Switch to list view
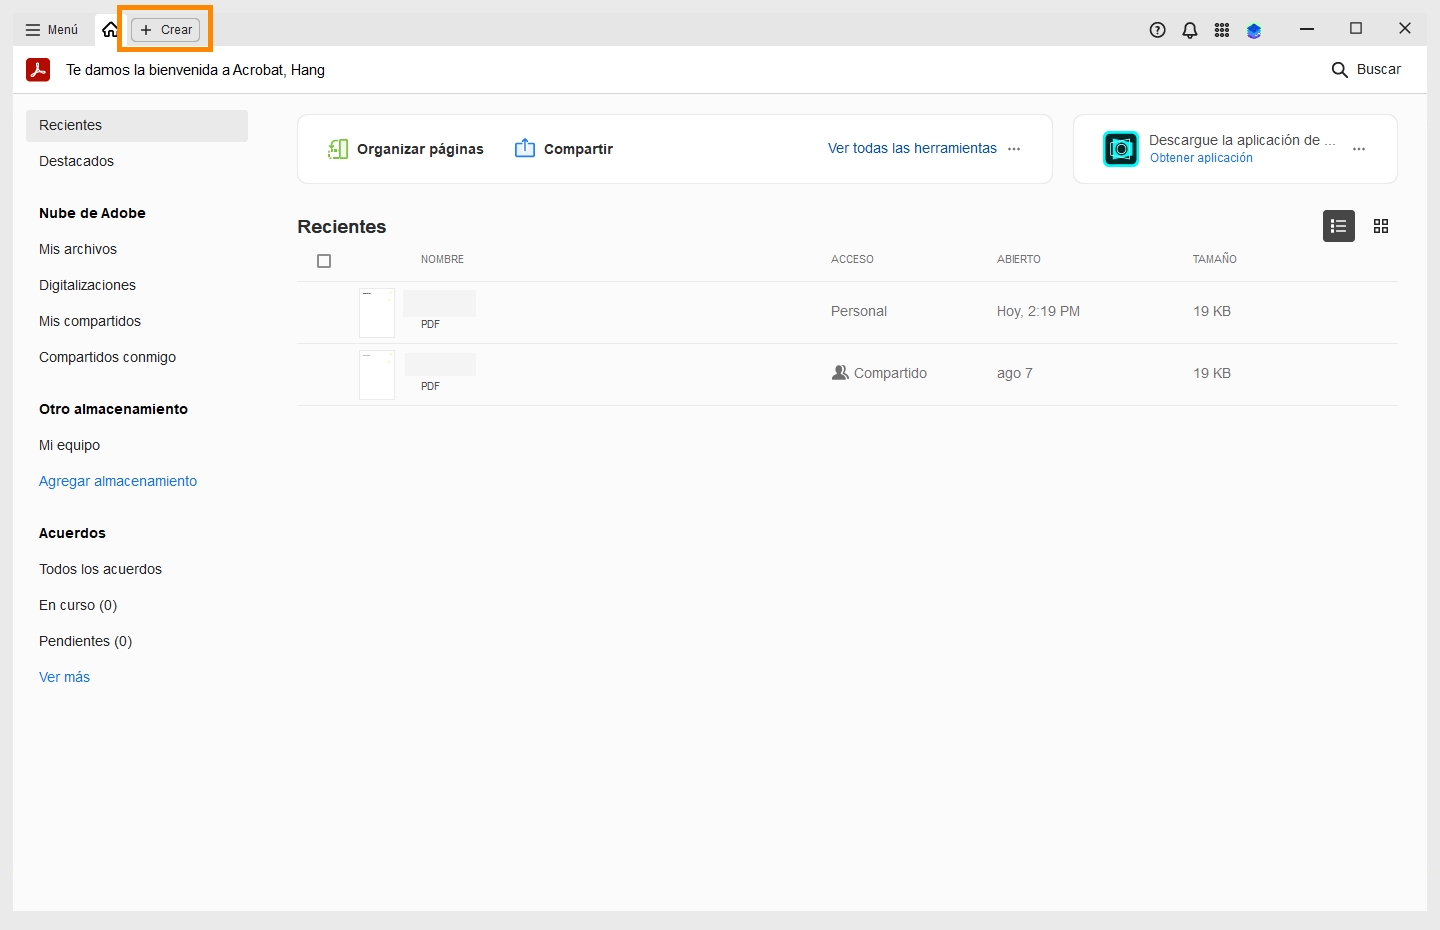1440x930 pixels. point(1339,226)
